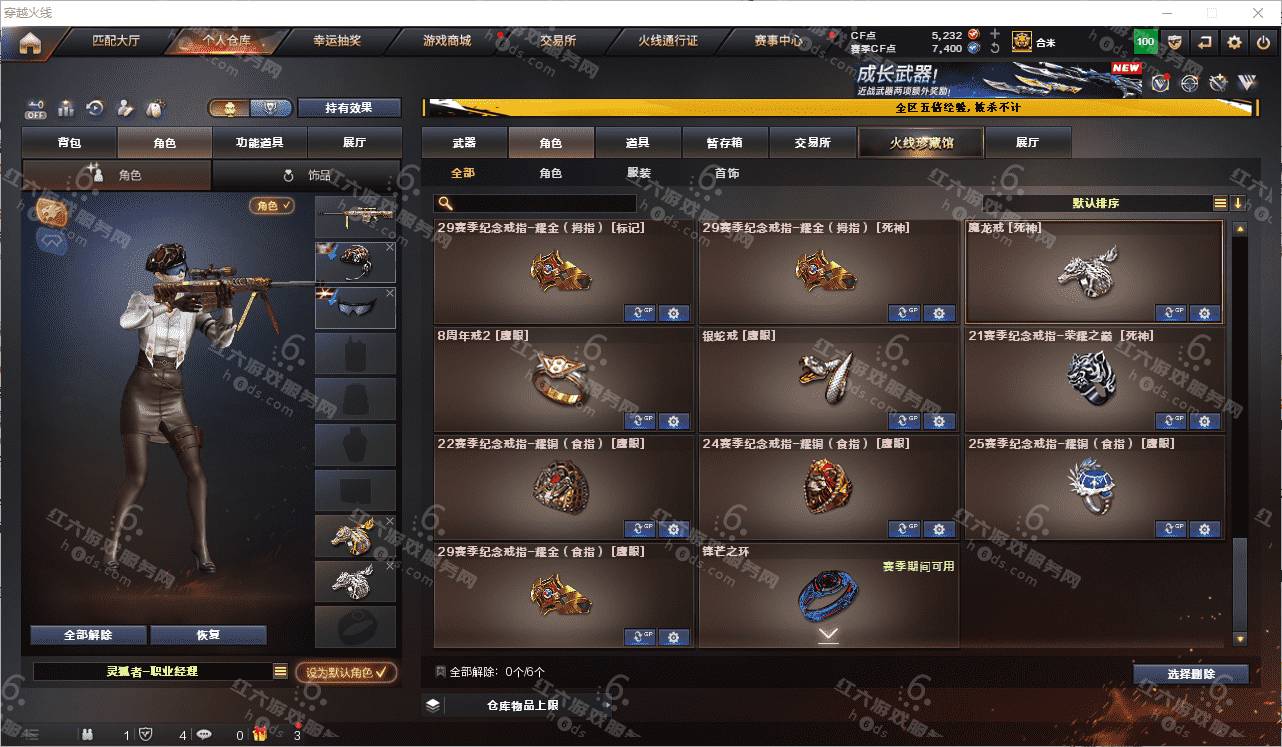The image size is (1282, 747).
Task: Click the ranking podium icon
Action: [x=66, y=108]
